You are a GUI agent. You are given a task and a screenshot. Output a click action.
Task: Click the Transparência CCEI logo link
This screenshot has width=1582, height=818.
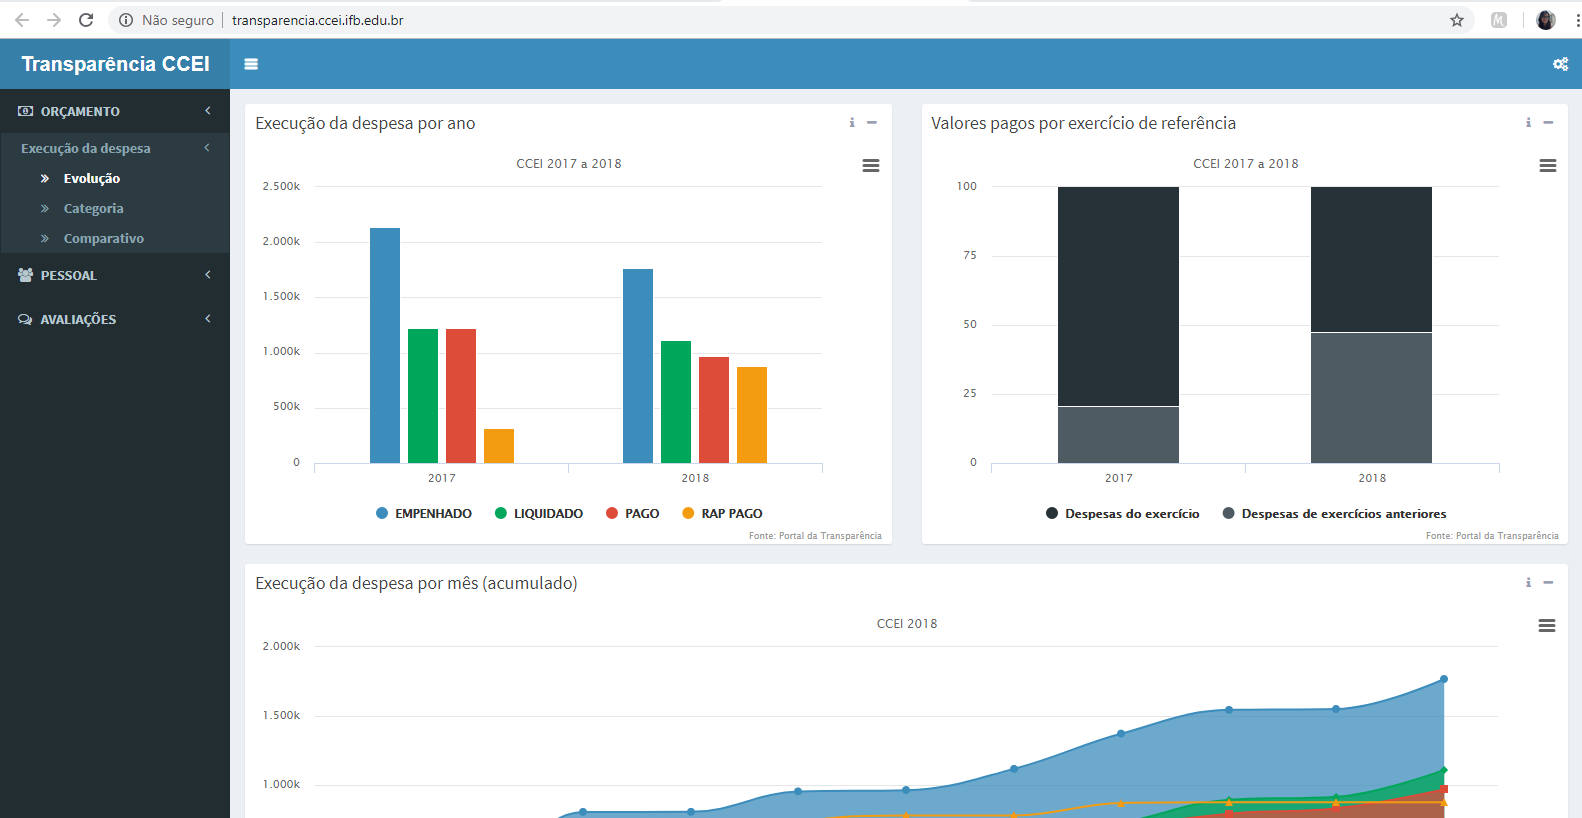(115, 64)
